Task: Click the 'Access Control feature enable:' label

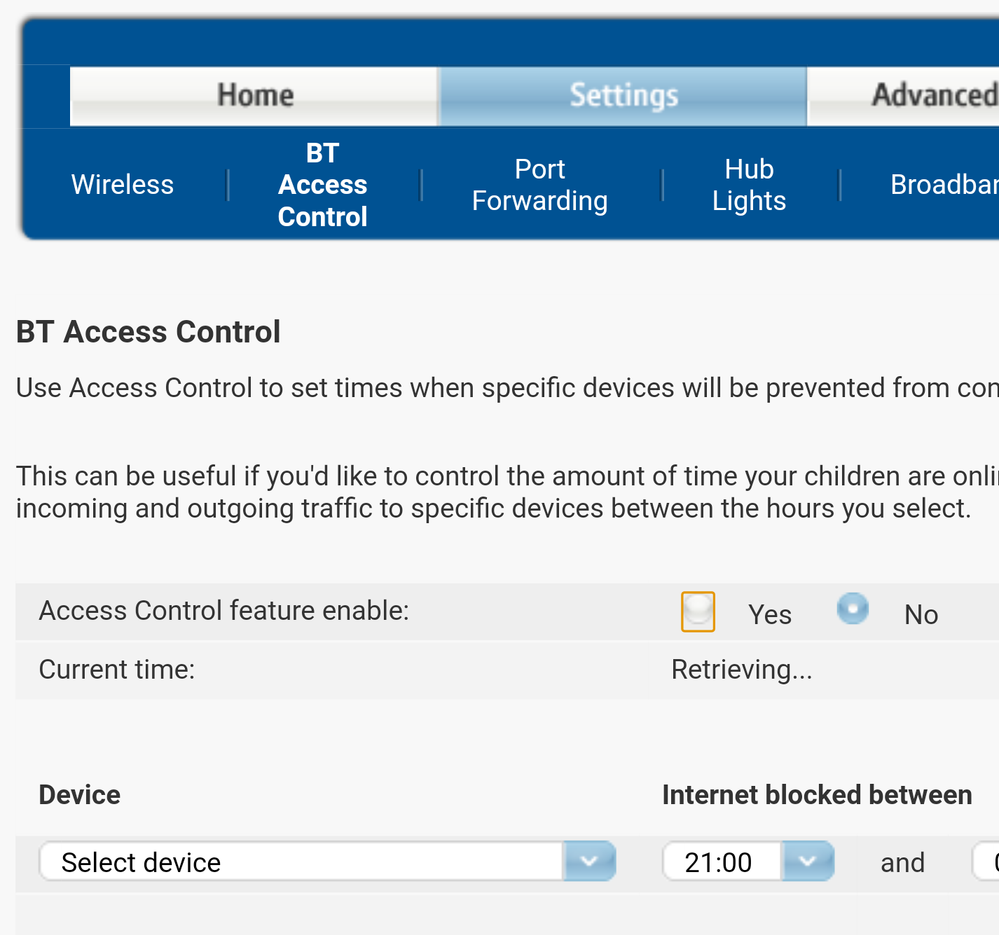Action: coord(224,611)
